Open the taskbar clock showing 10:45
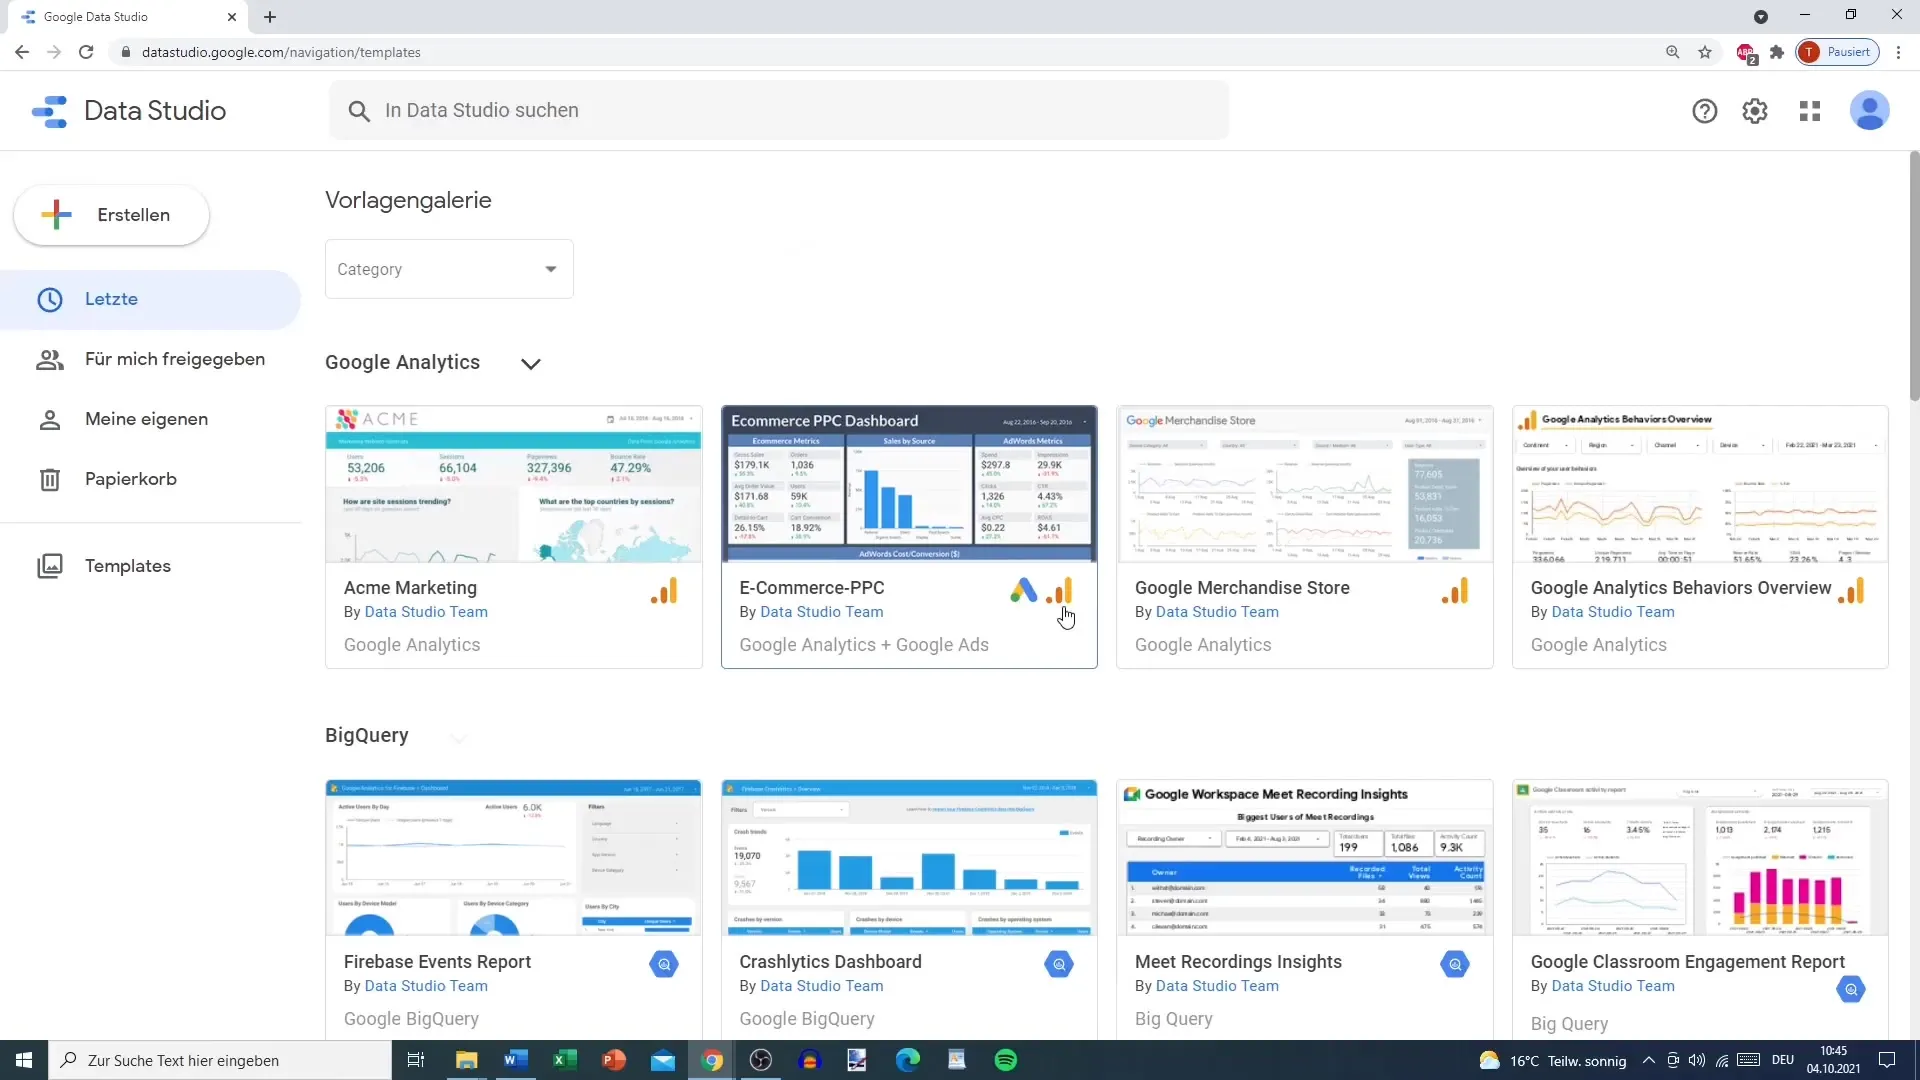This screenshot has height=1080, width=1920. click(1833, 1060)
